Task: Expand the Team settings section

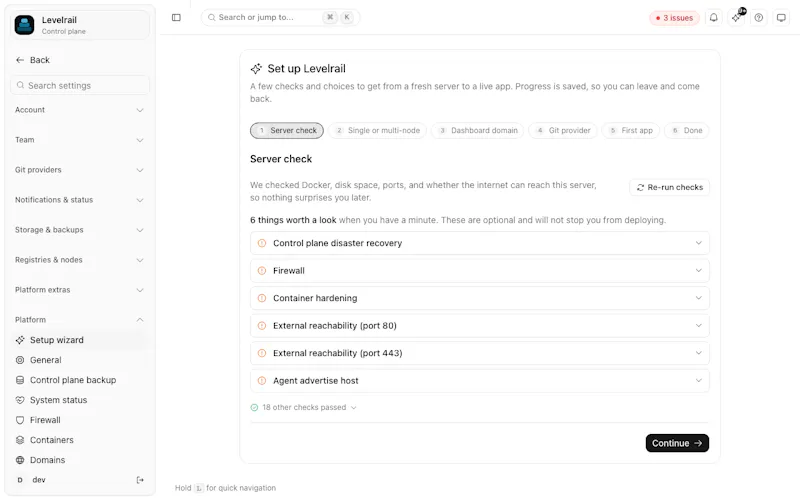Action: pos(79,140)
